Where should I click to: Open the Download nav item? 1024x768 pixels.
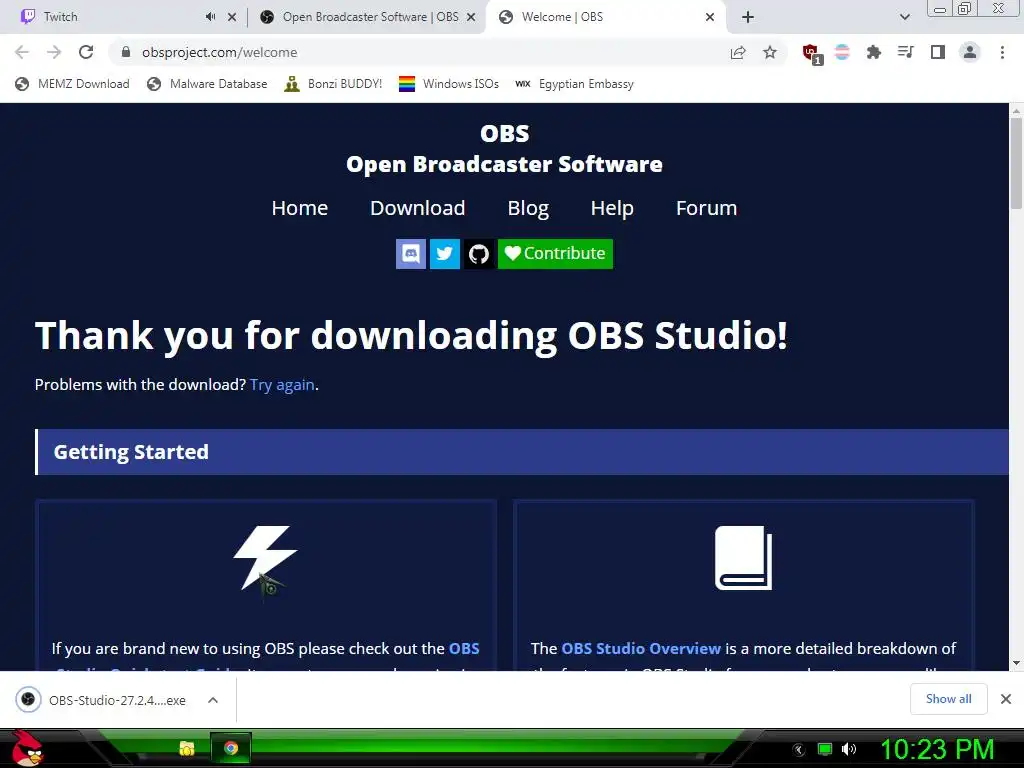417,208
